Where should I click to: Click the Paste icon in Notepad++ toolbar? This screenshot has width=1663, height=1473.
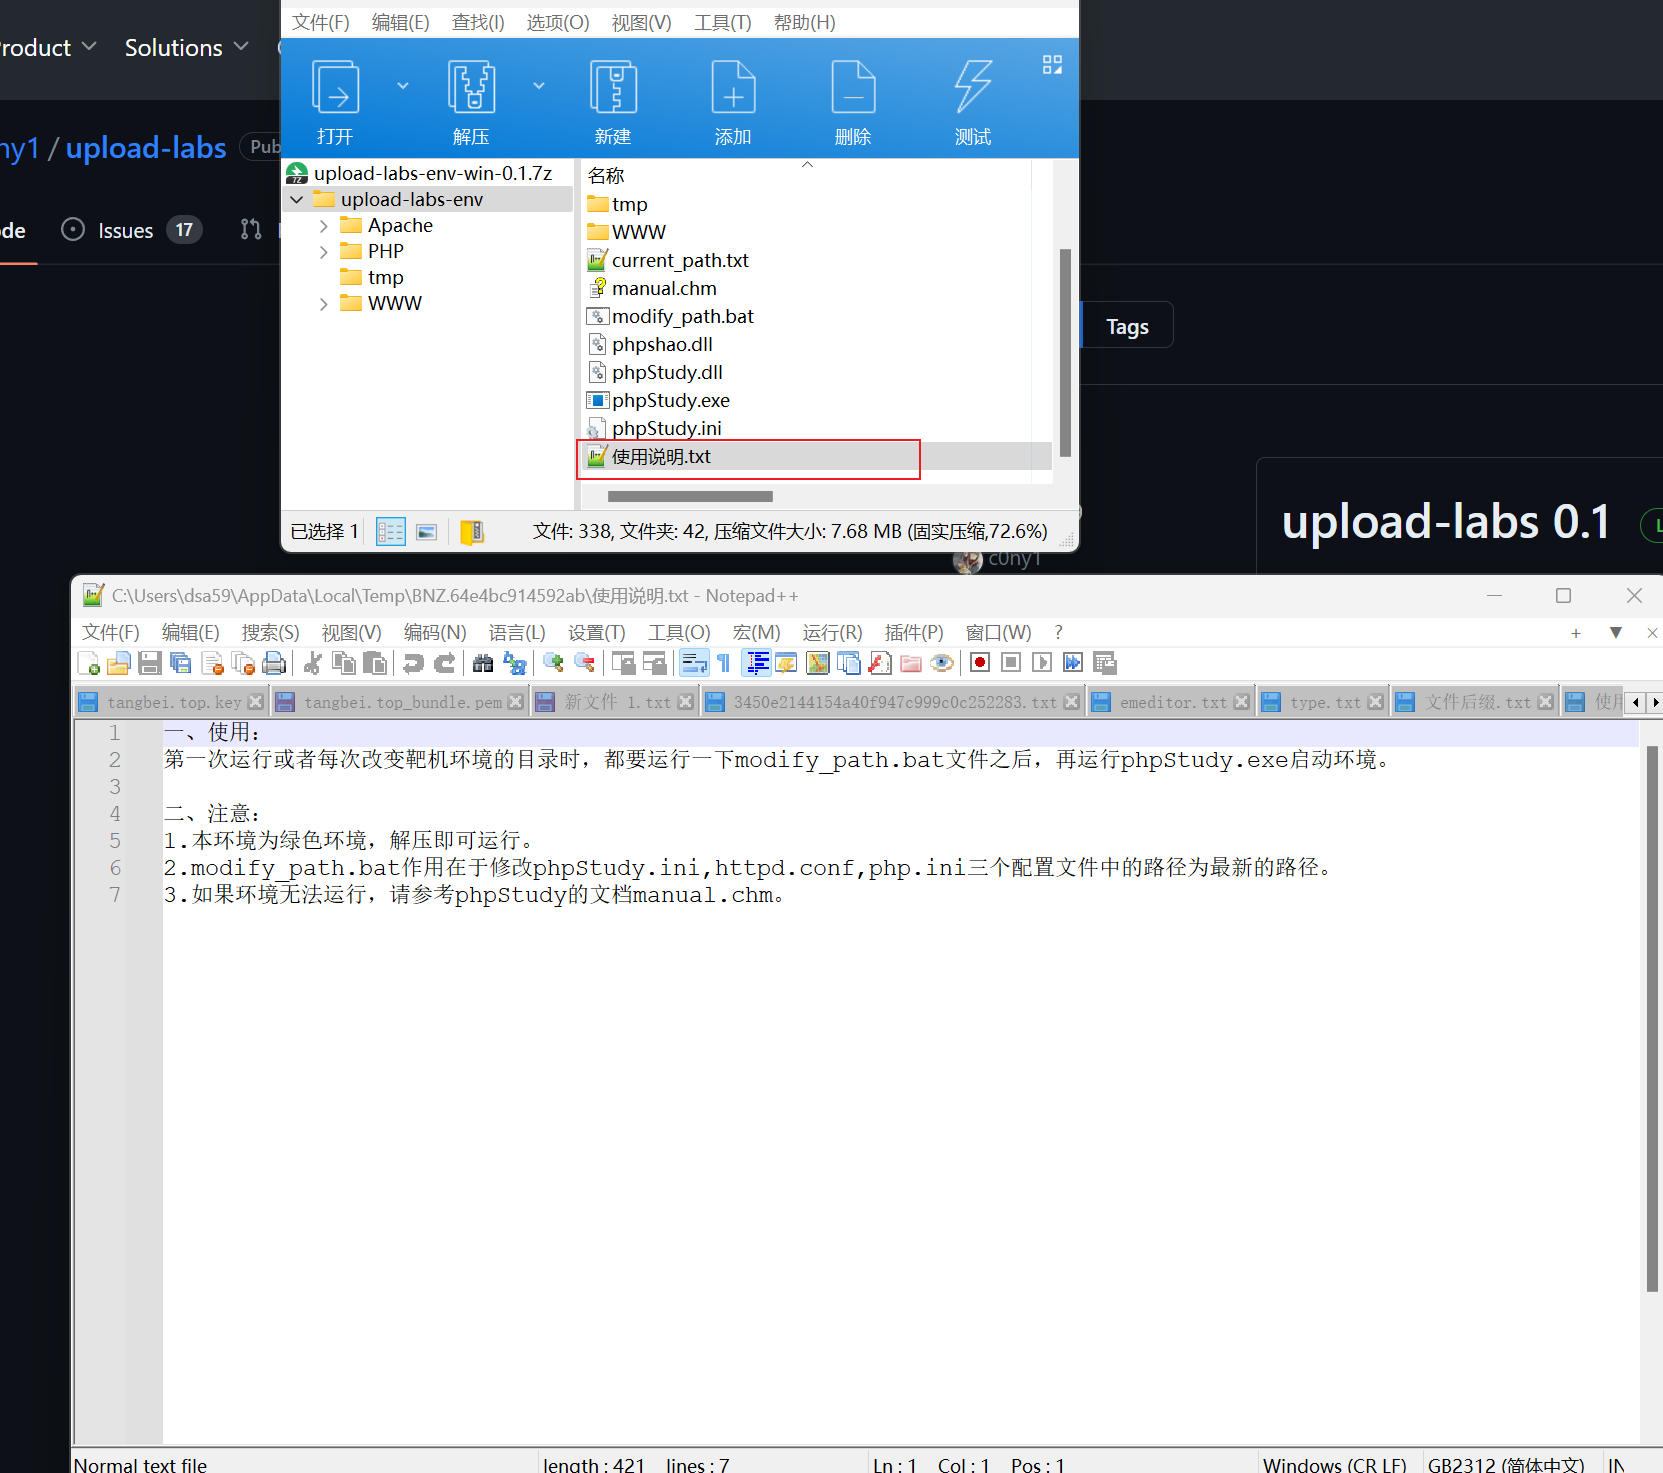click(x=375, y=663)
